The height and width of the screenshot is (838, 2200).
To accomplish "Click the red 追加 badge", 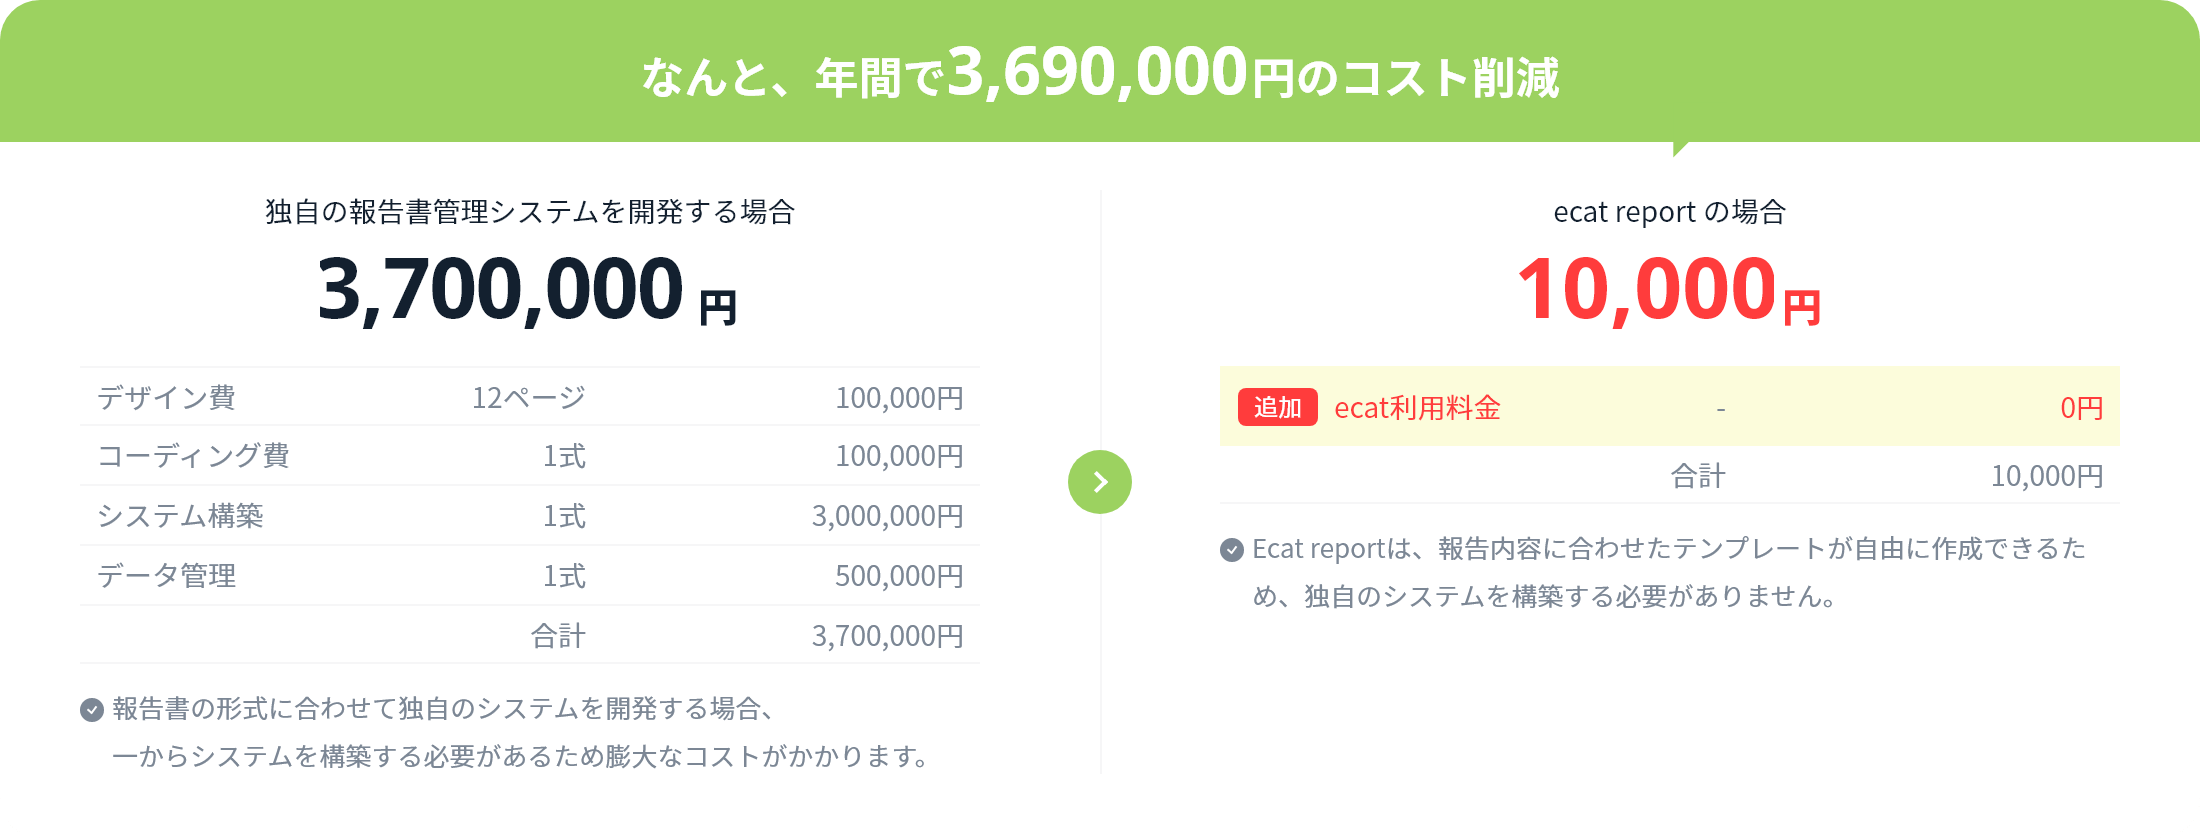I will click(1278, 407).
